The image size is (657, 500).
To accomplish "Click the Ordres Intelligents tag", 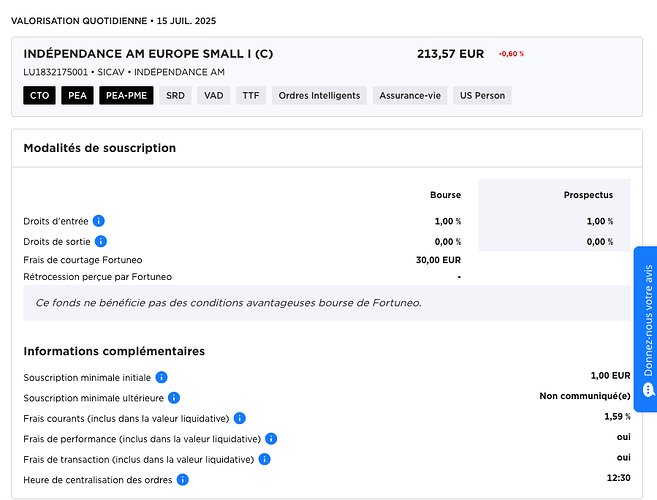I will 319,96.
